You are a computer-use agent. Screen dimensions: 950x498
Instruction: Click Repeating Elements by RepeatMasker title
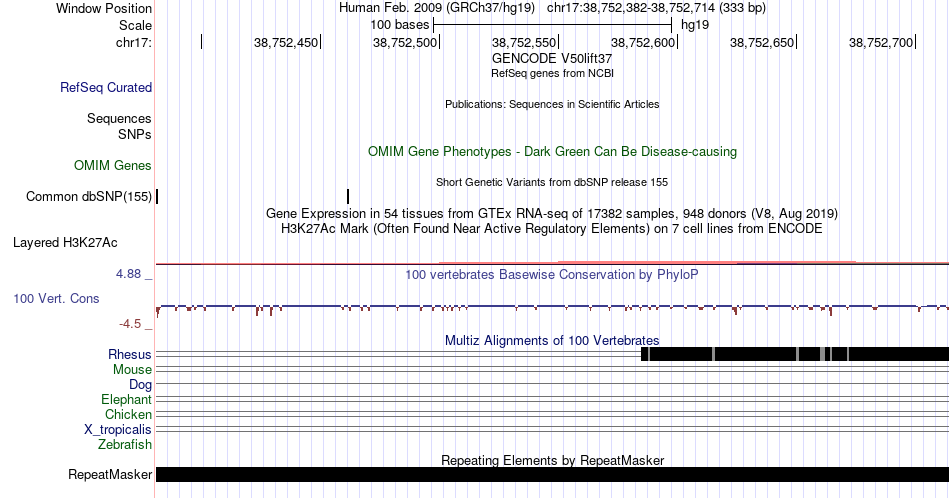click(552, 460)
